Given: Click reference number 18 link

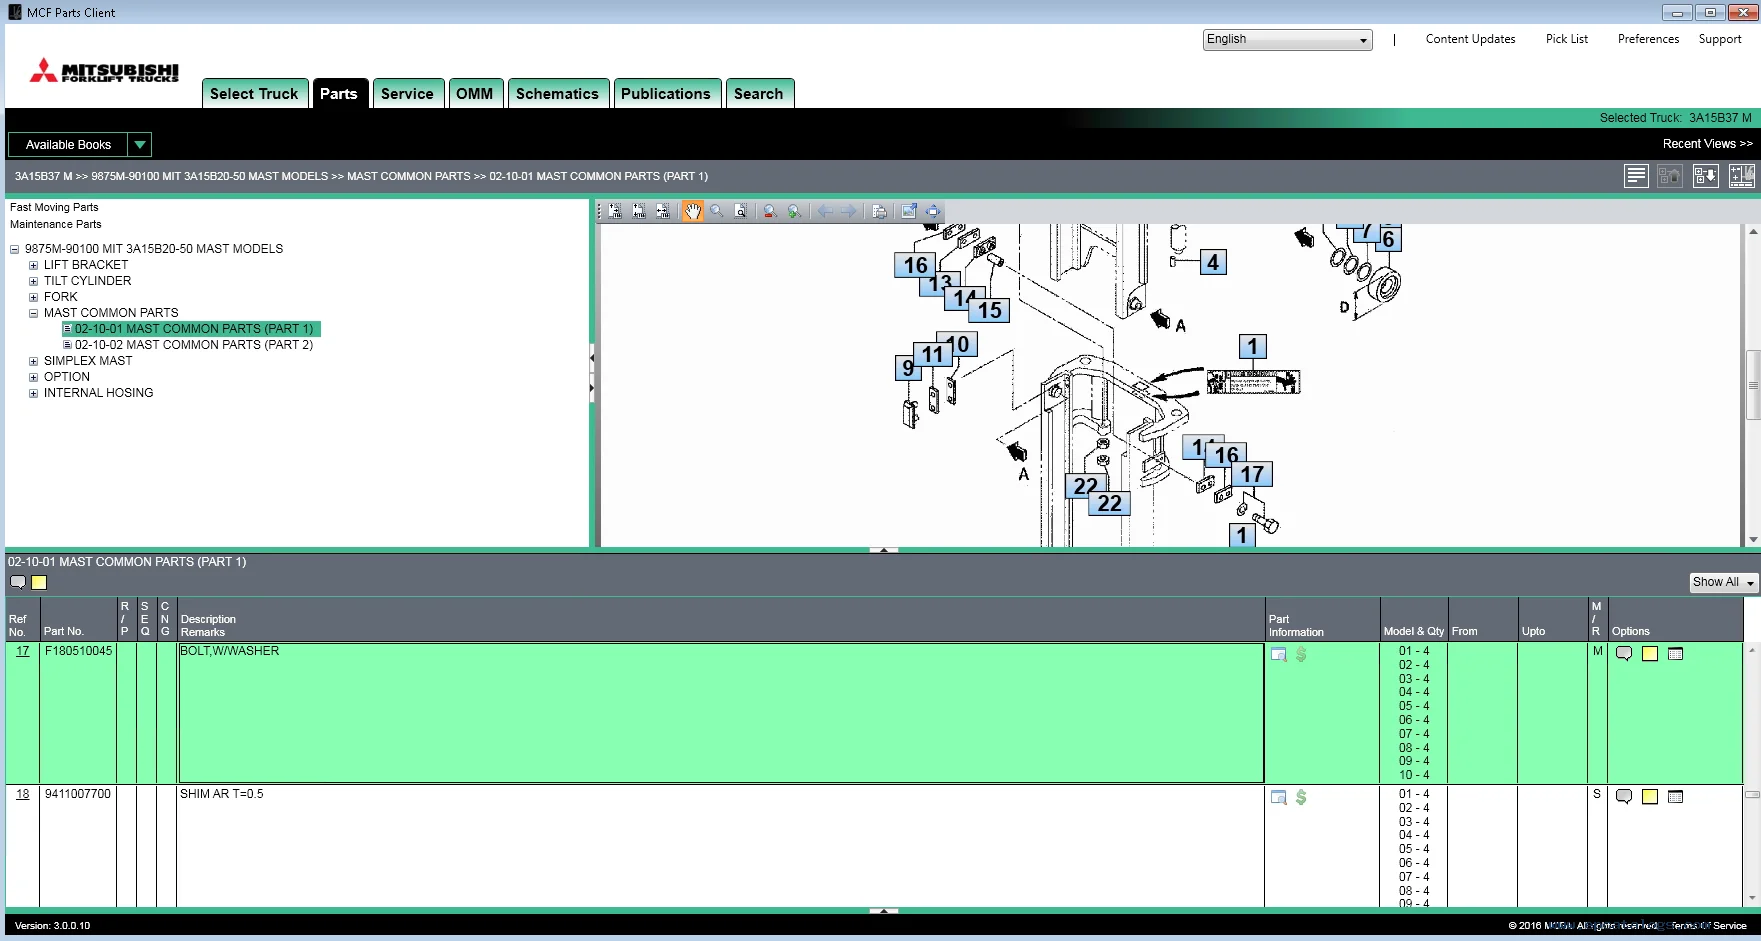Looking at the screenshot, I should [22, 794].
